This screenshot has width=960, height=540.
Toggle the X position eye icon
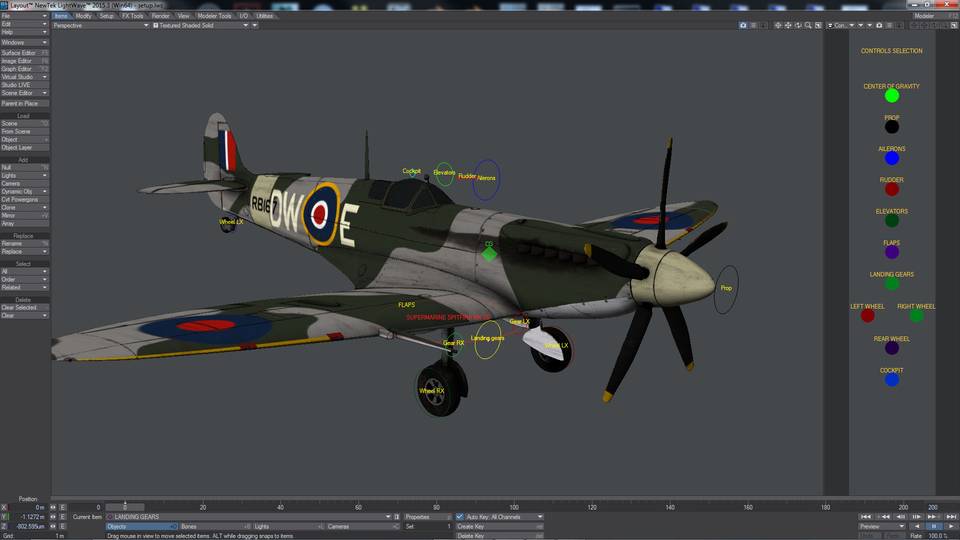(x=53, y=508)
